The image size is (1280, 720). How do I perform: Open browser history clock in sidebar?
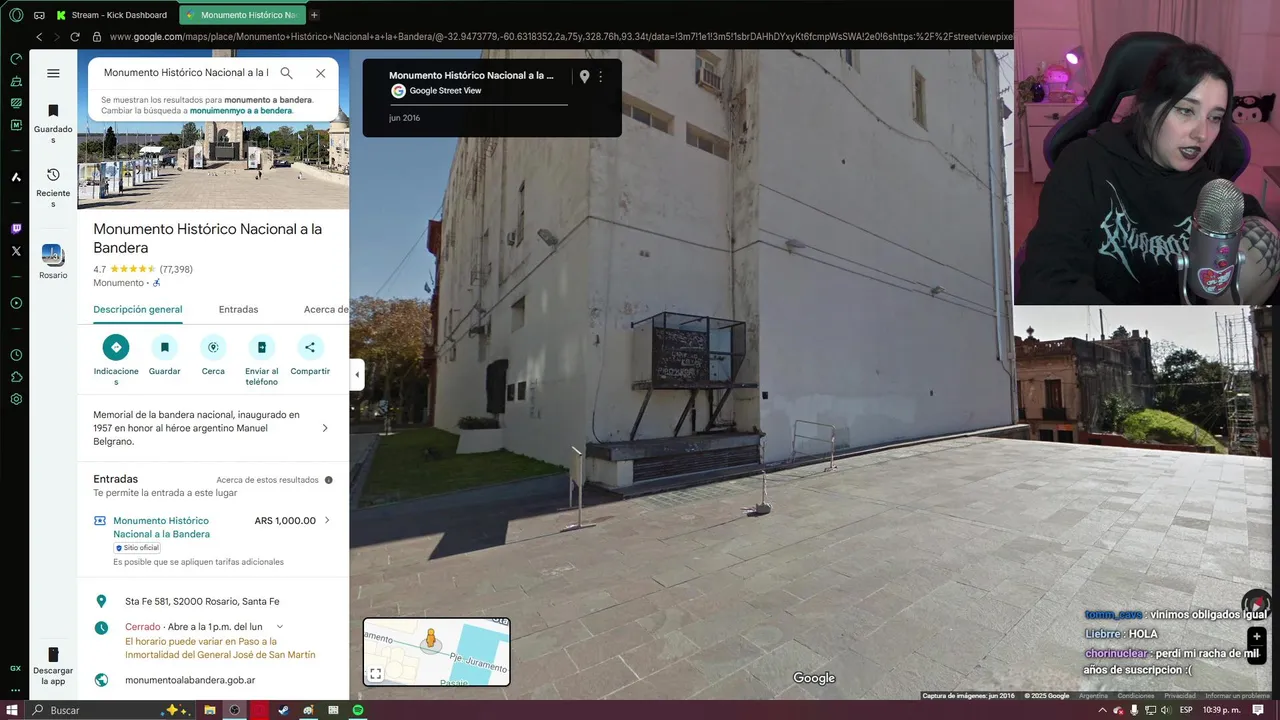[x=16, y=355]
